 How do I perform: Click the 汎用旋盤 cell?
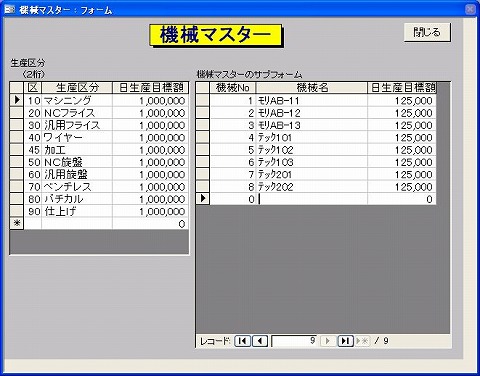pos(77,174)
